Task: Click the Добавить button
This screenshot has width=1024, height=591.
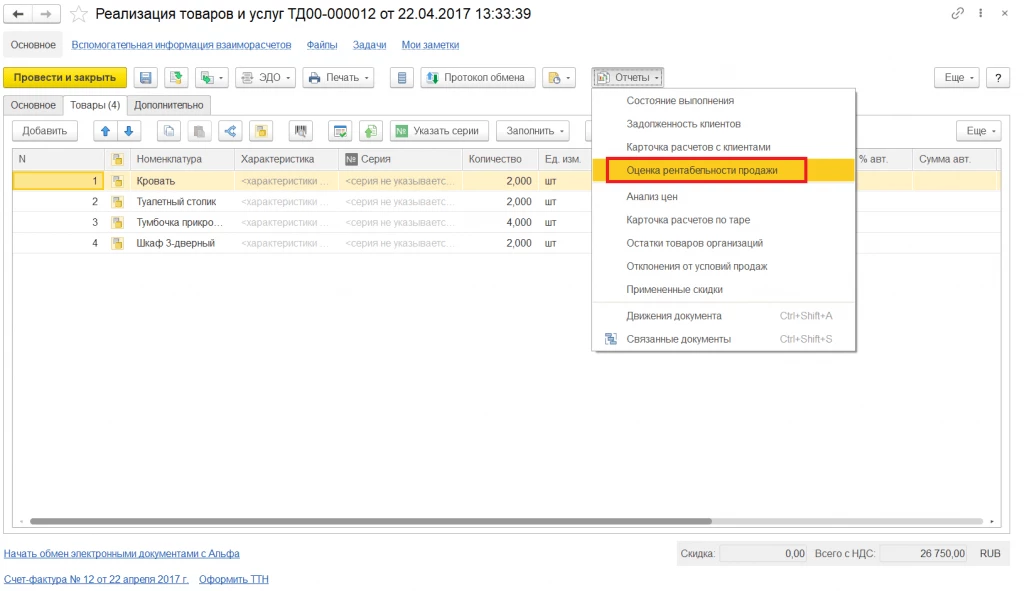Action: pyautogui.click(x=44, y=131)
